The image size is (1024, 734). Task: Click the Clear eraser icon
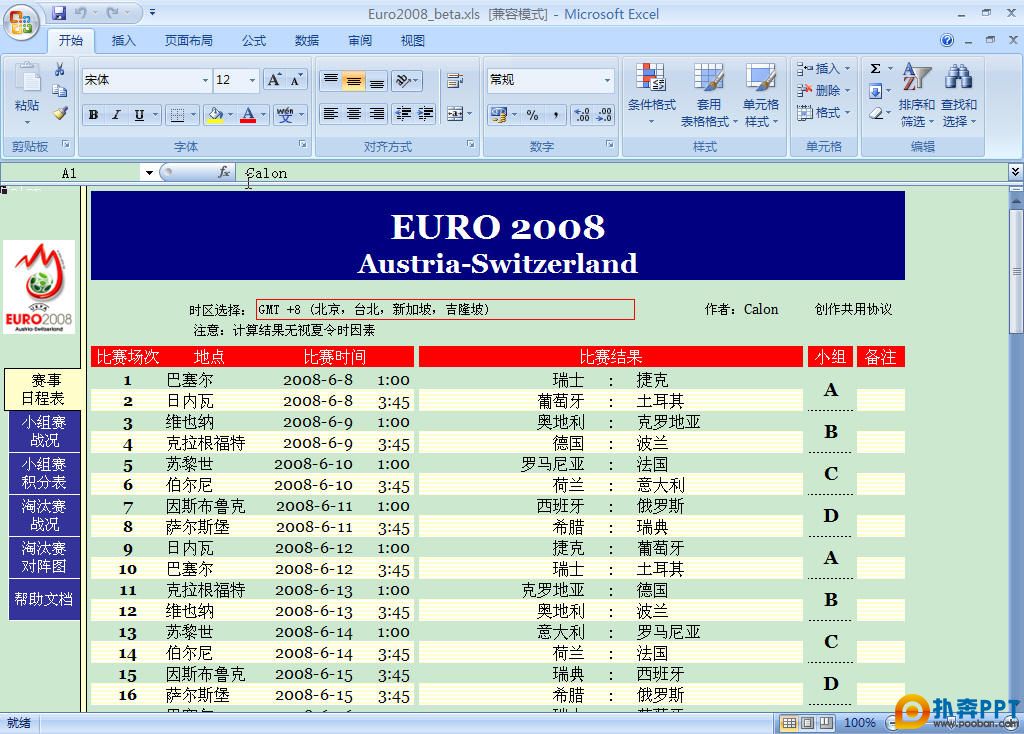pos(876,113)
